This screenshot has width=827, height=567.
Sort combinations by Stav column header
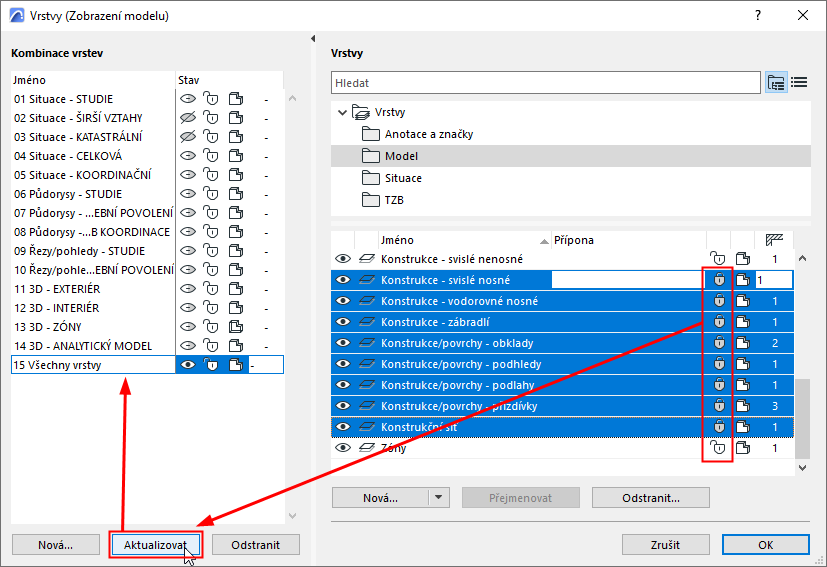[229, 80]
